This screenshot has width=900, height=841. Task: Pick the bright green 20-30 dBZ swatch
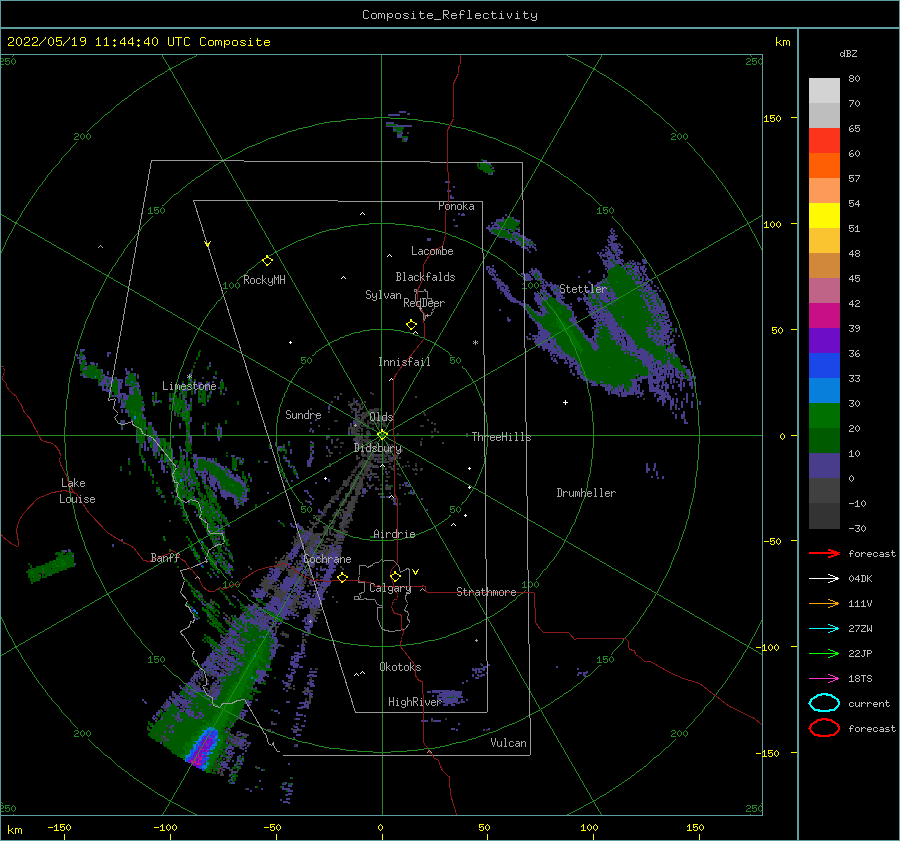(x=824, y=416)
